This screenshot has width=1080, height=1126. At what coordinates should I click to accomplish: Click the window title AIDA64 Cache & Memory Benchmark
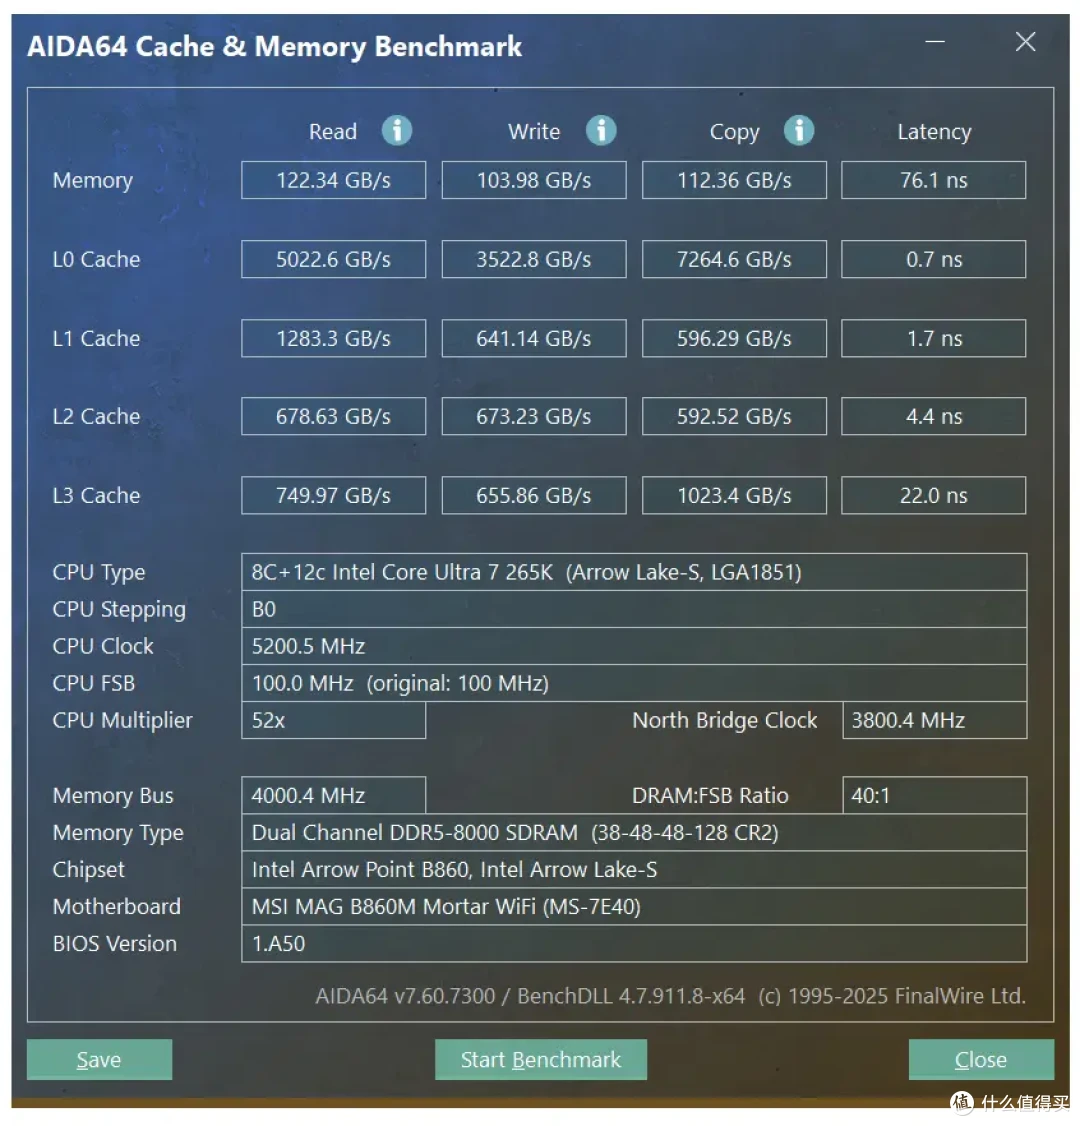click(x=274, y=47)
